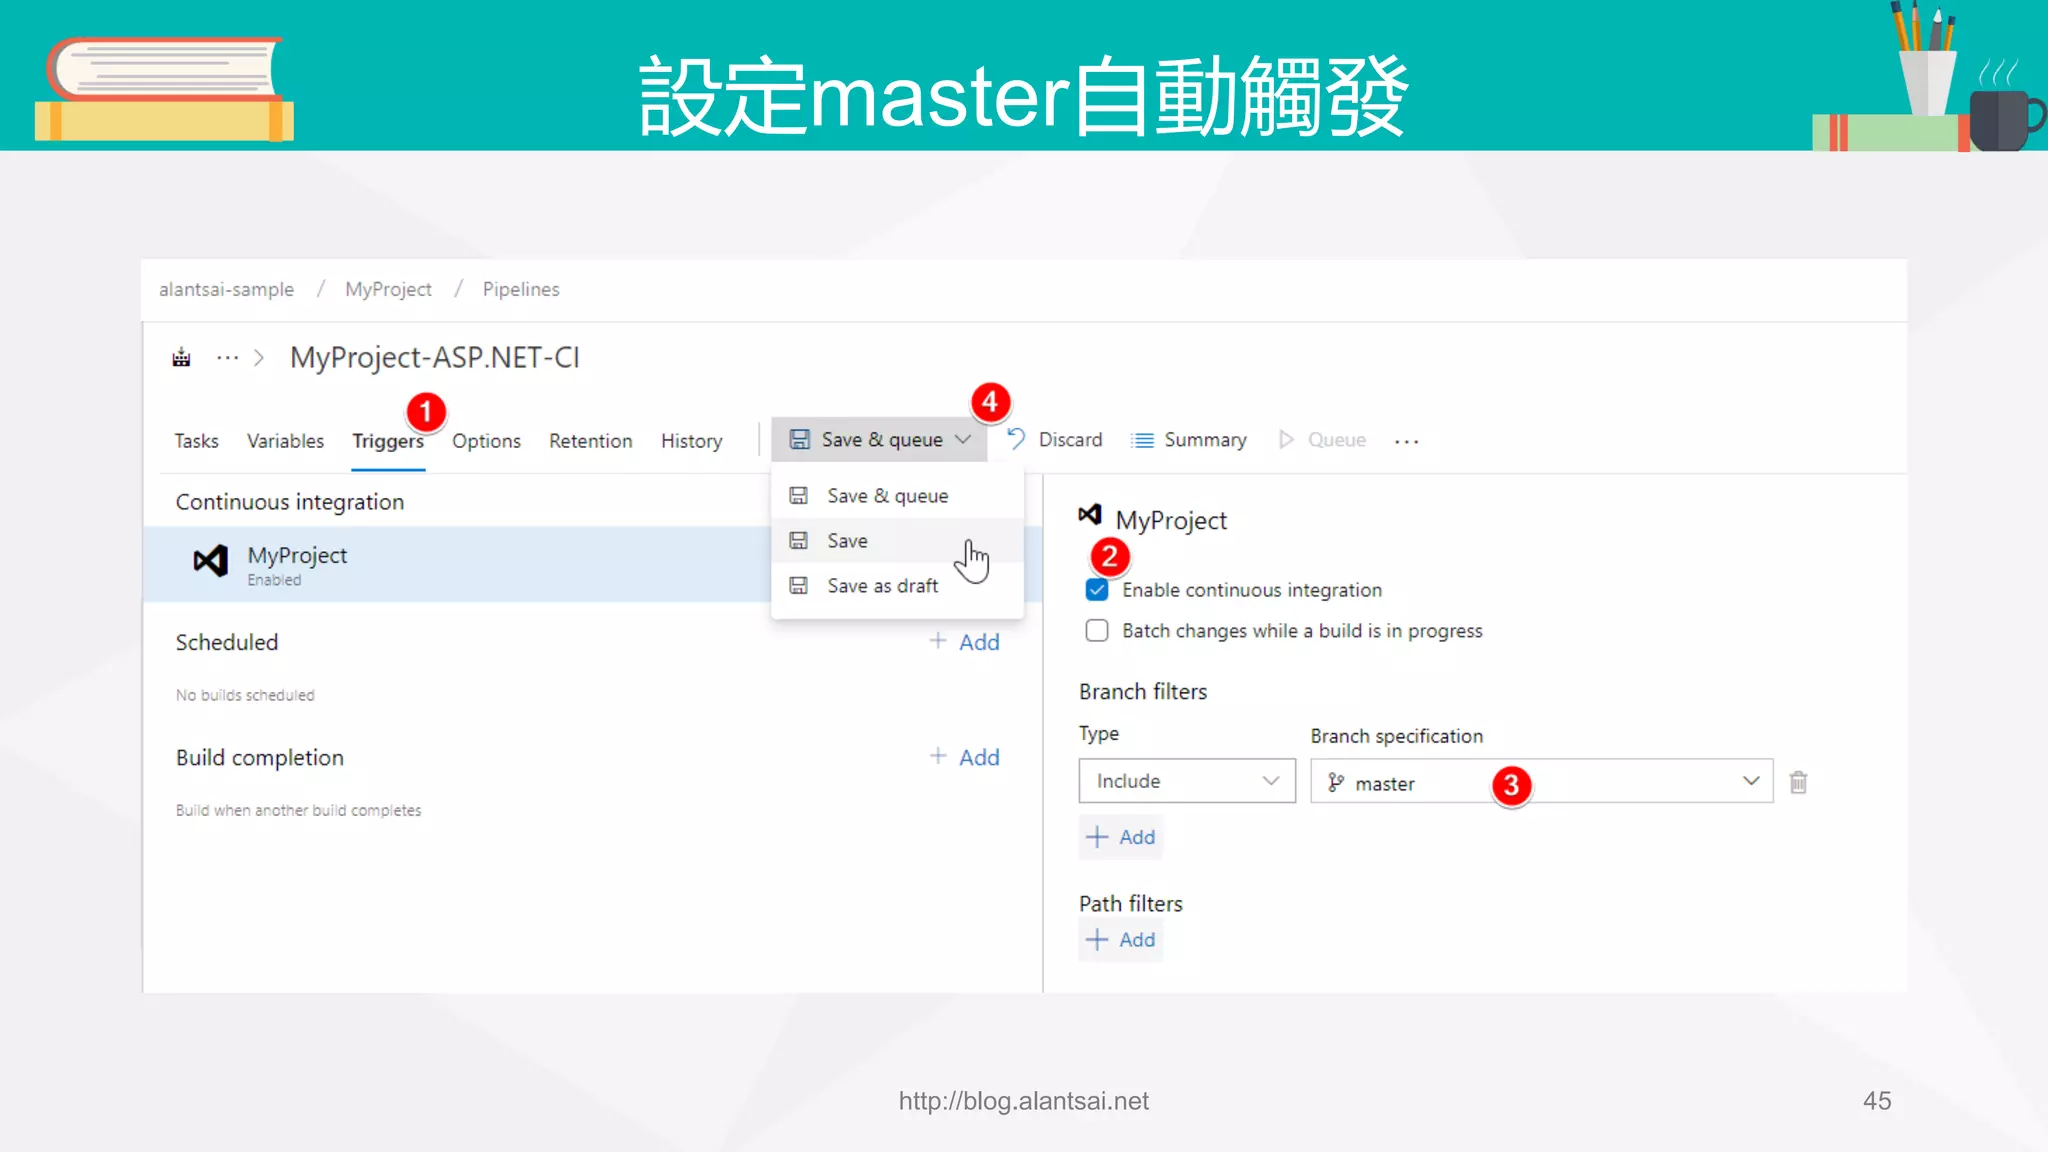Viewport: 2048px width, 1152px height.
Task: Click the Continuous integration heading
Action: click(x=290, y=501)
